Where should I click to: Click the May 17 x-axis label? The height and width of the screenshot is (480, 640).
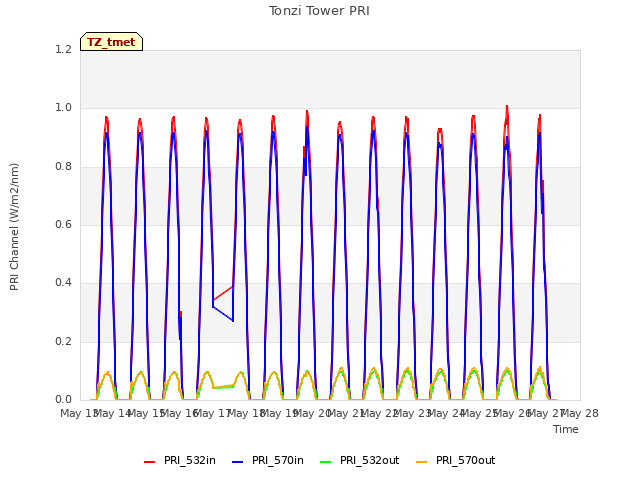click(x=213, y=413)
